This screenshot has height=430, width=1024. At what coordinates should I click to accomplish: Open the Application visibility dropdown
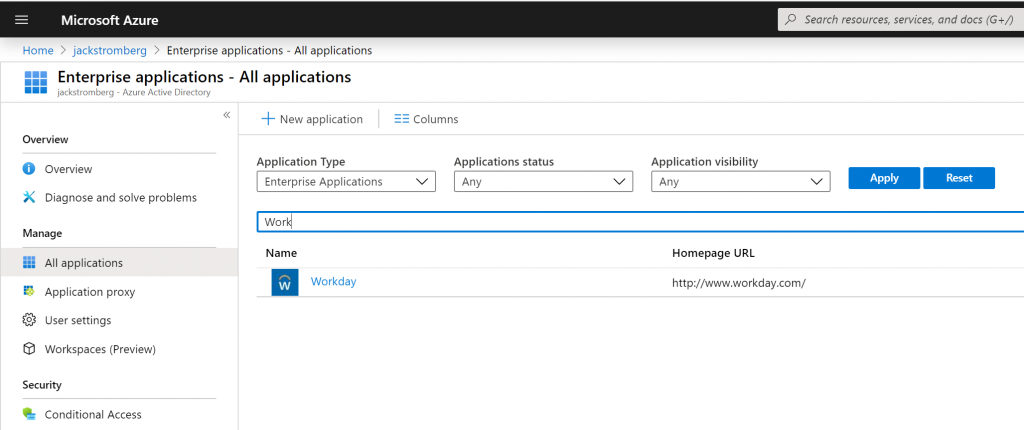coord(740,182)
